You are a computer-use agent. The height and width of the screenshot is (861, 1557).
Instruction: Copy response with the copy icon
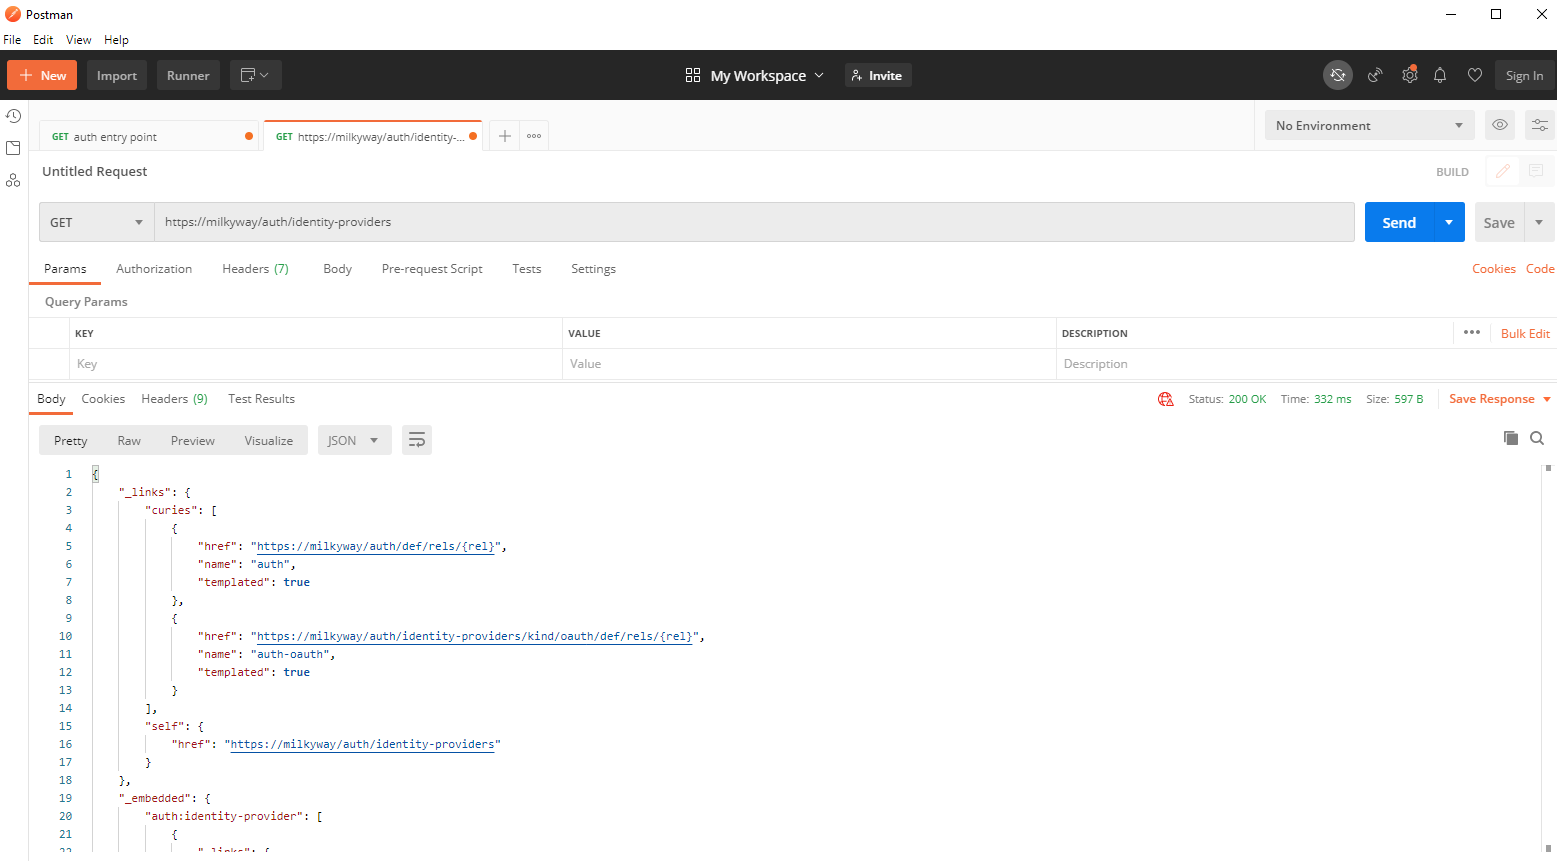tap(1511, 438)
